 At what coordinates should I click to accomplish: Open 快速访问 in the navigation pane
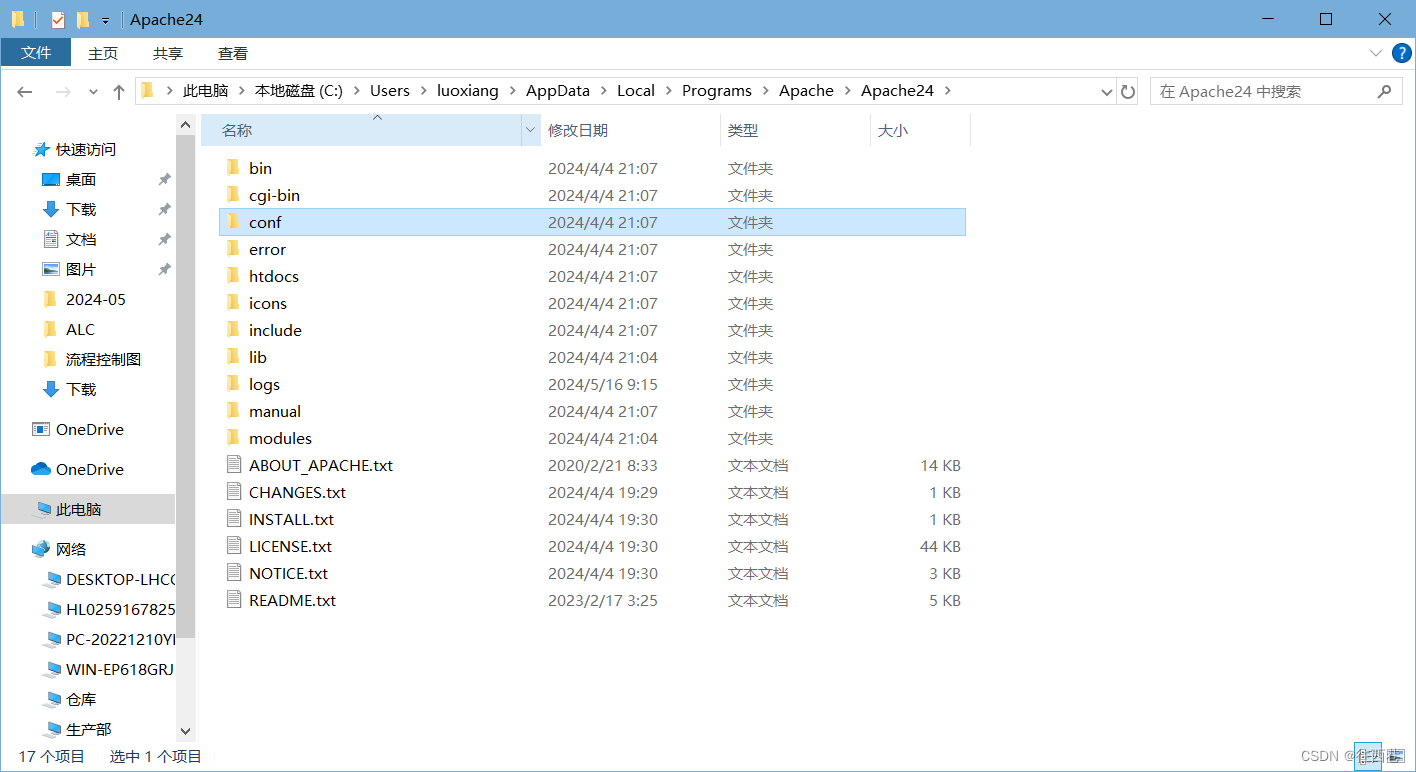86,149
